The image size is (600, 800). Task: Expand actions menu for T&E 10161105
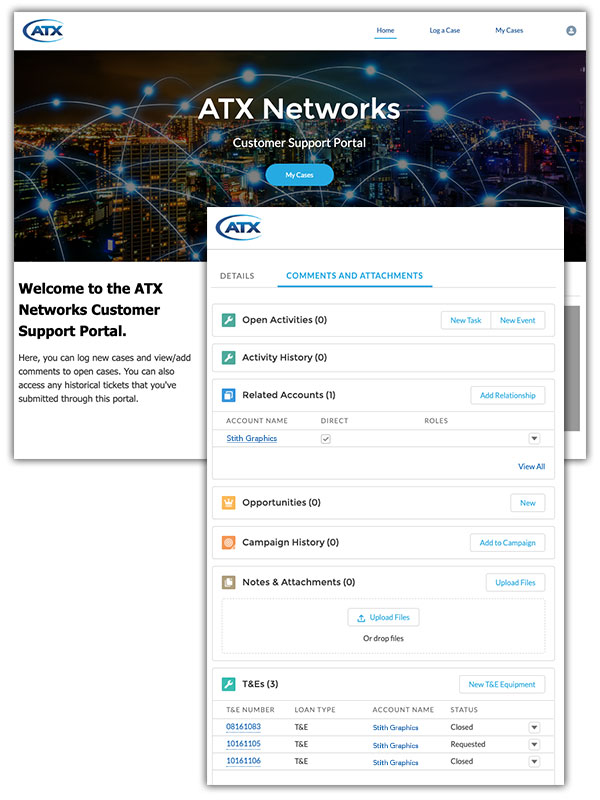[534, 744]
